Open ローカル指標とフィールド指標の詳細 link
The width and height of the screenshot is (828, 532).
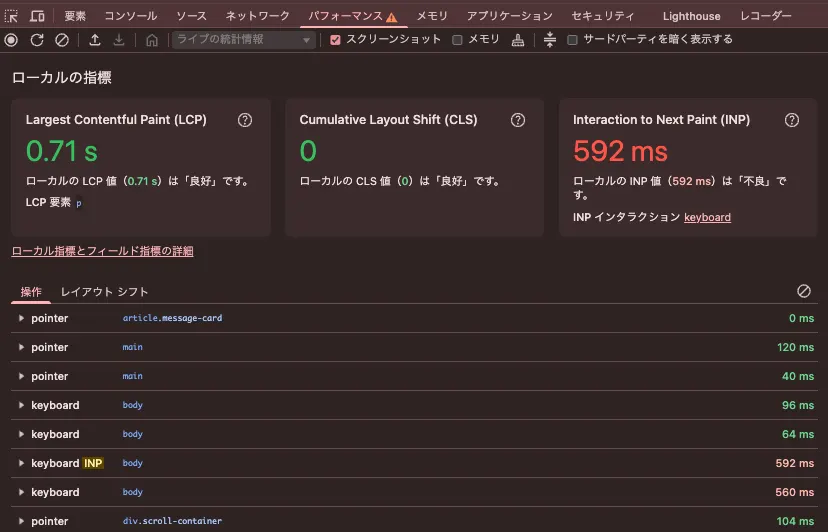(102, 251)
